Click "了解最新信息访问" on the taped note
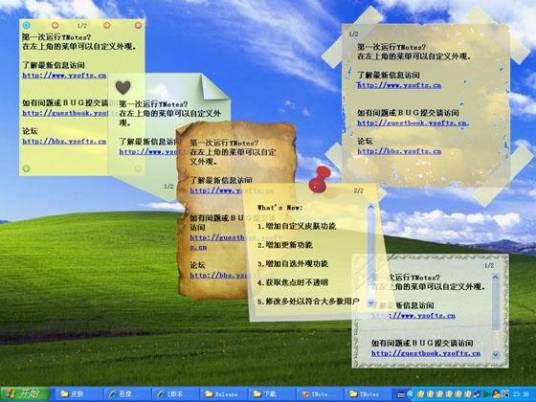Viewport: 536px width, 402px height. tap(388, 75)
